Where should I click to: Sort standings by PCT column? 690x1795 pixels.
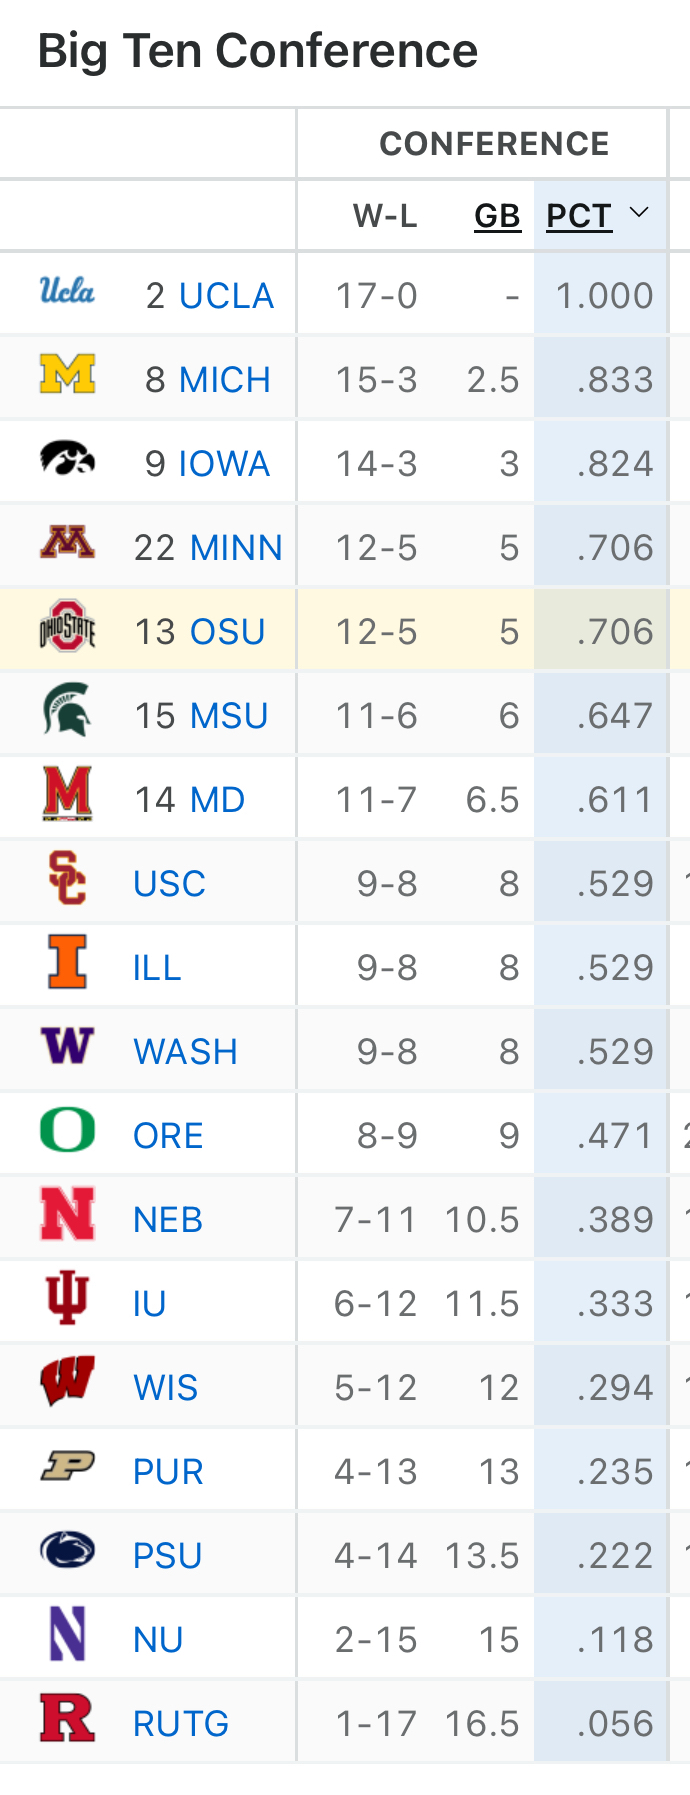click(579, 216)
